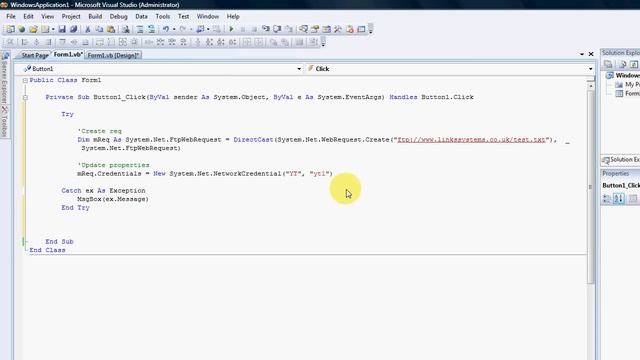Screen dimensions: 640x360
Task: Select the Form1.vb code tab
Action: pyautogui.click(x=68, y=54)
